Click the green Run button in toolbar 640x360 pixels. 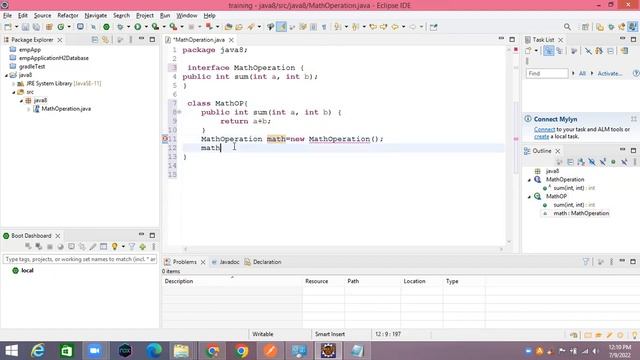[138, 27]
